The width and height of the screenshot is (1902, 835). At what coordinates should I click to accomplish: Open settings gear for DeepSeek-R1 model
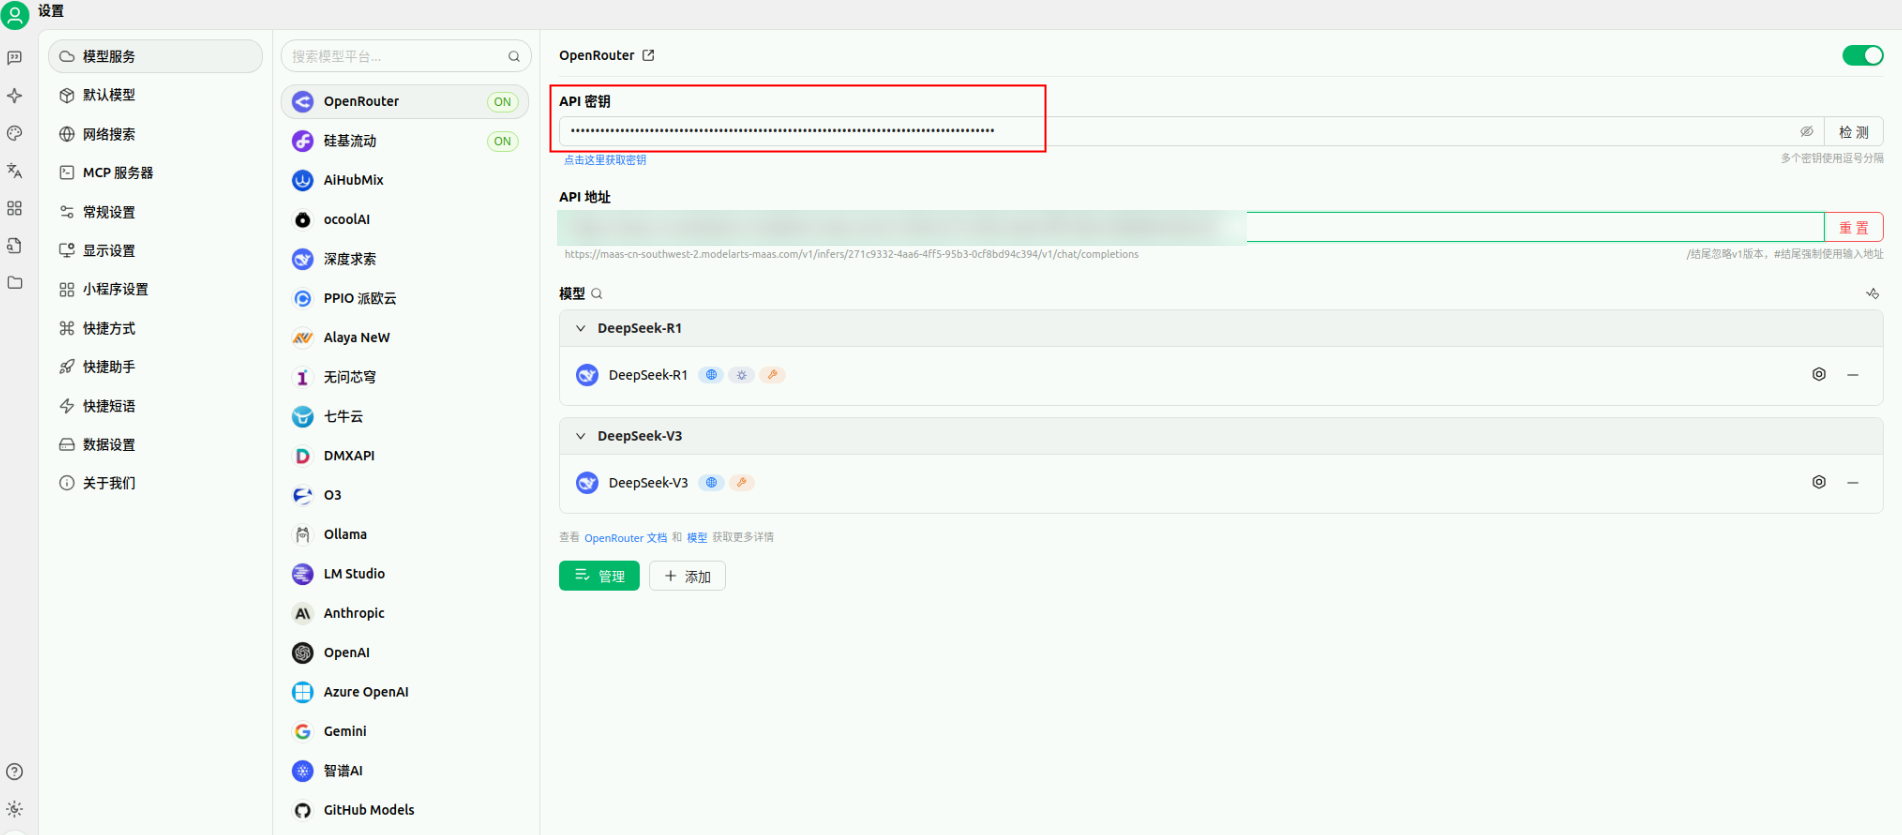pos(1819,374)
